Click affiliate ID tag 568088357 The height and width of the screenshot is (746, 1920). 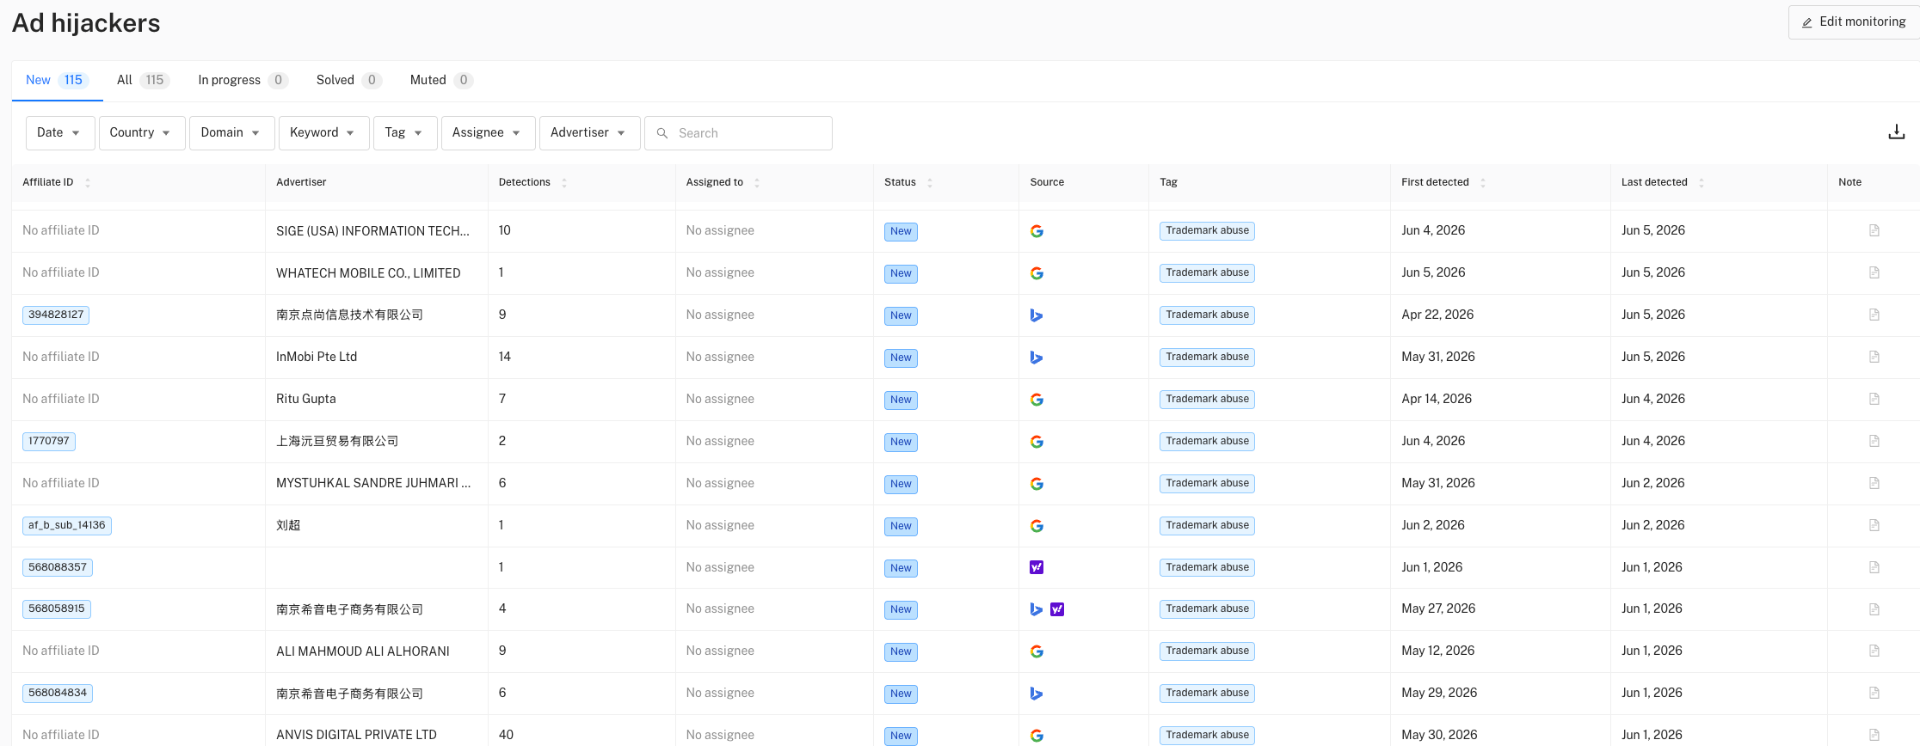pos(58,567)
